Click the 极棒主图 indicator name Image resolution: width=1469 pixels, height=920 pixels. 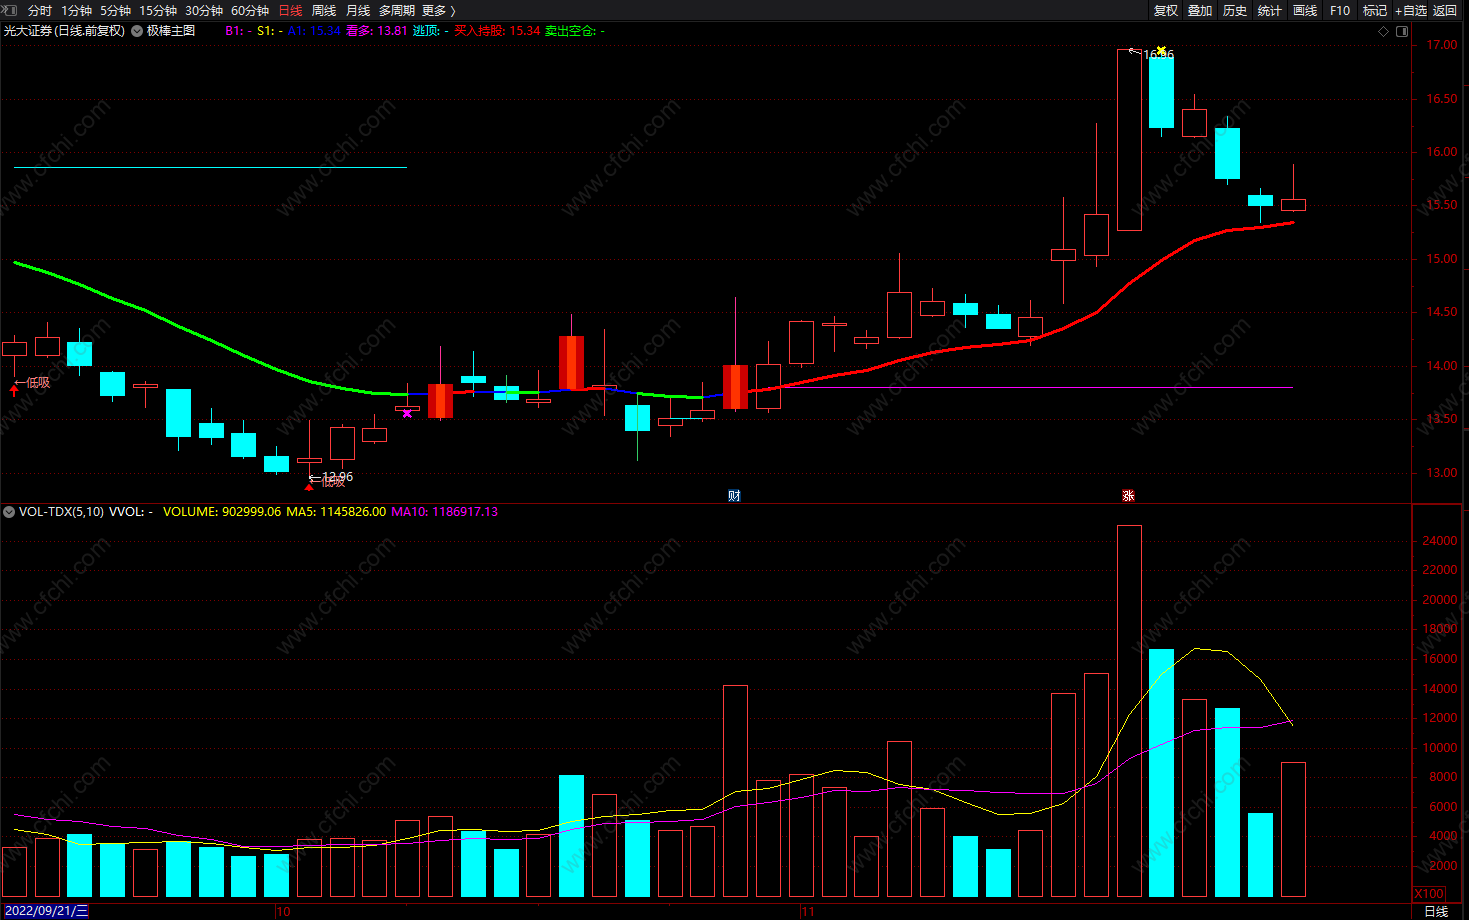171,31
